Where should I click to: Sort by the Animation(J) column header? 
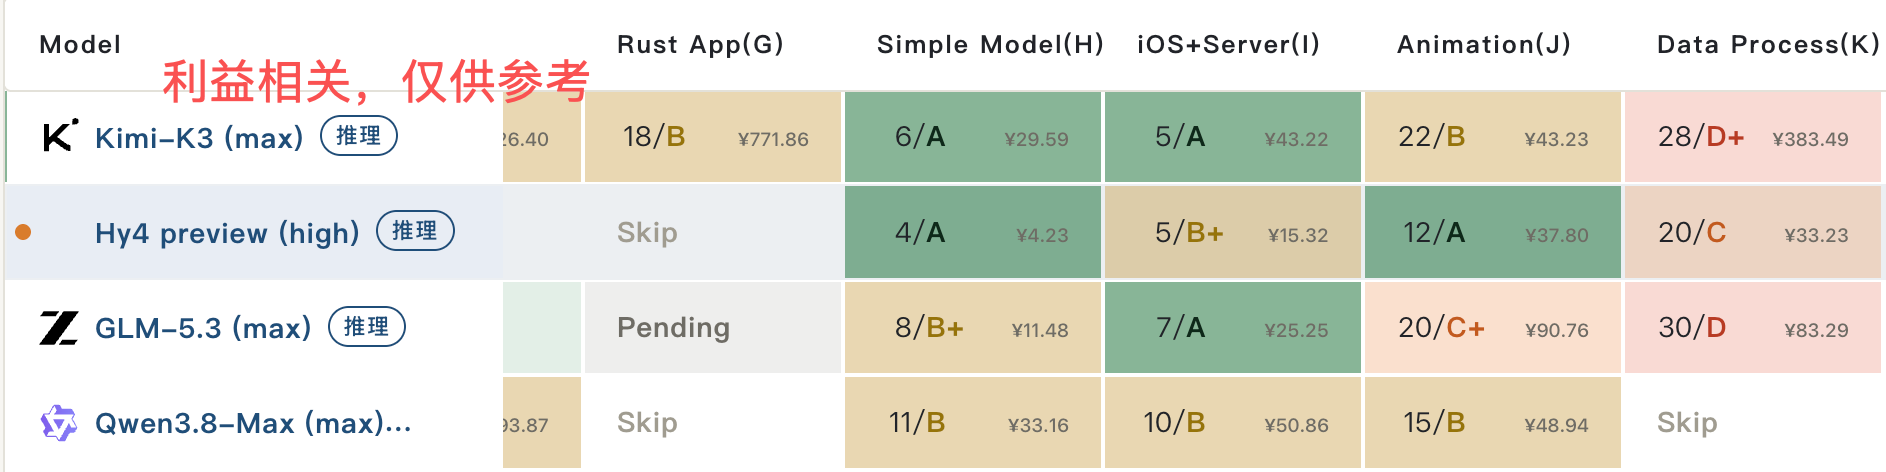1484,44
